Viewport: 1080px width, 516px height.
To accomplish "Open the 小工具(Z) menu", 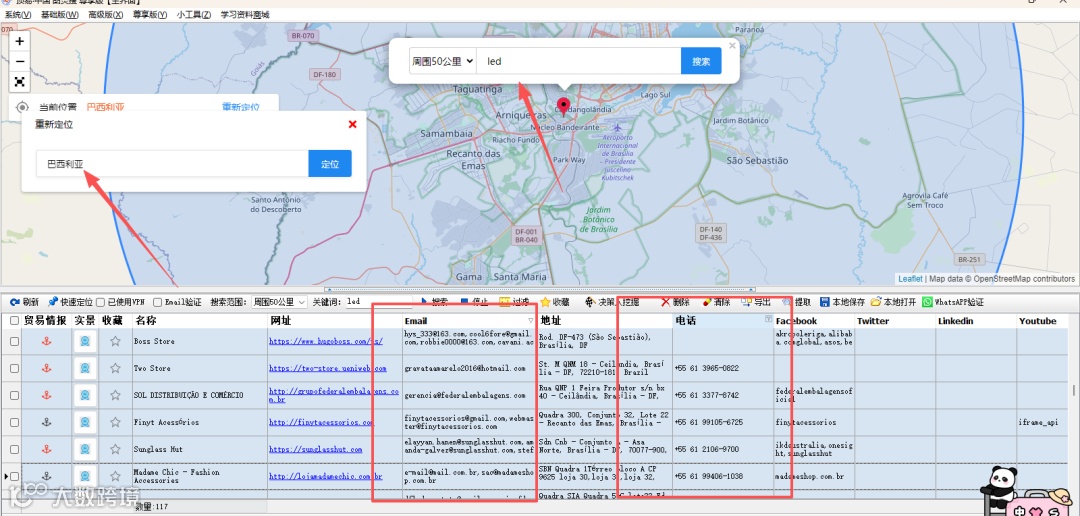I will 194,14.
